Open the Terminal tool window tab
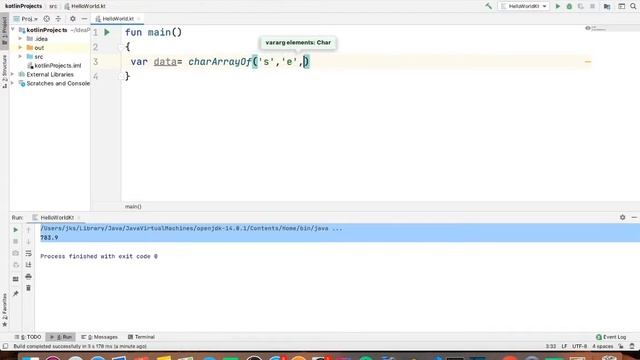 pyautogui.click(x=141, y=337)
